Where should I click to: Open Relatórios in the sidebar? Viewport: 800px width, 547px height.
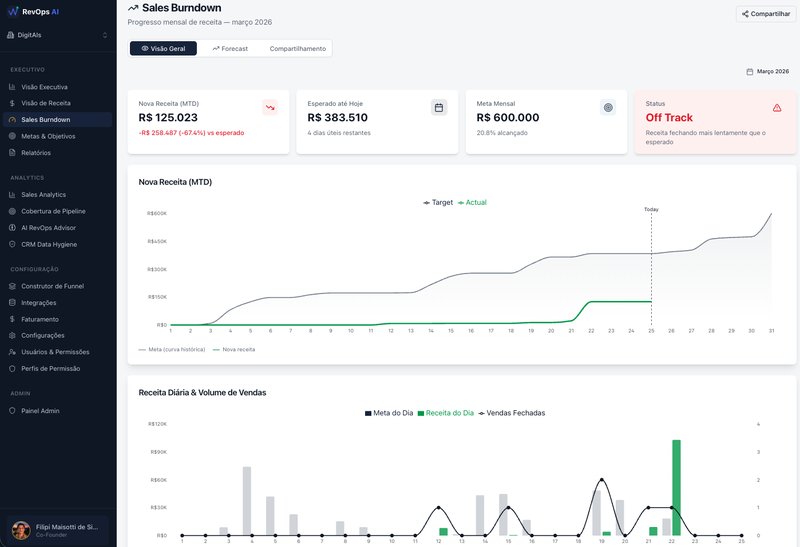click(58, 153)
